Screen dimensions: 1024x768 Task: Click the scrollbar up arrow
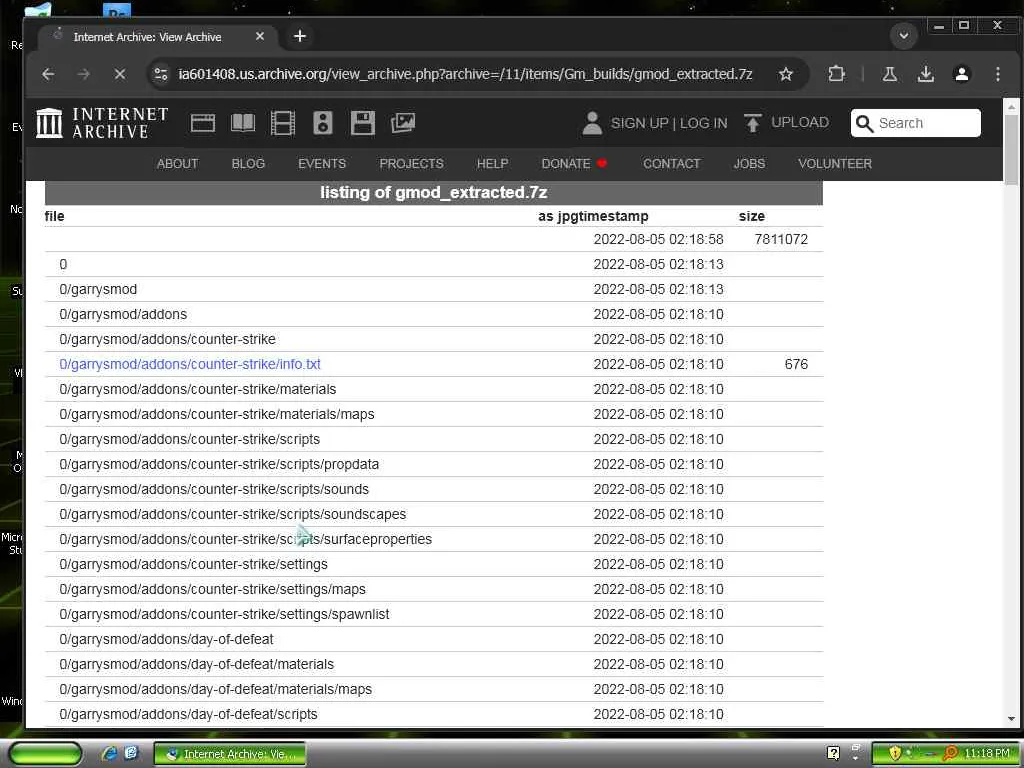point(1011,106)
